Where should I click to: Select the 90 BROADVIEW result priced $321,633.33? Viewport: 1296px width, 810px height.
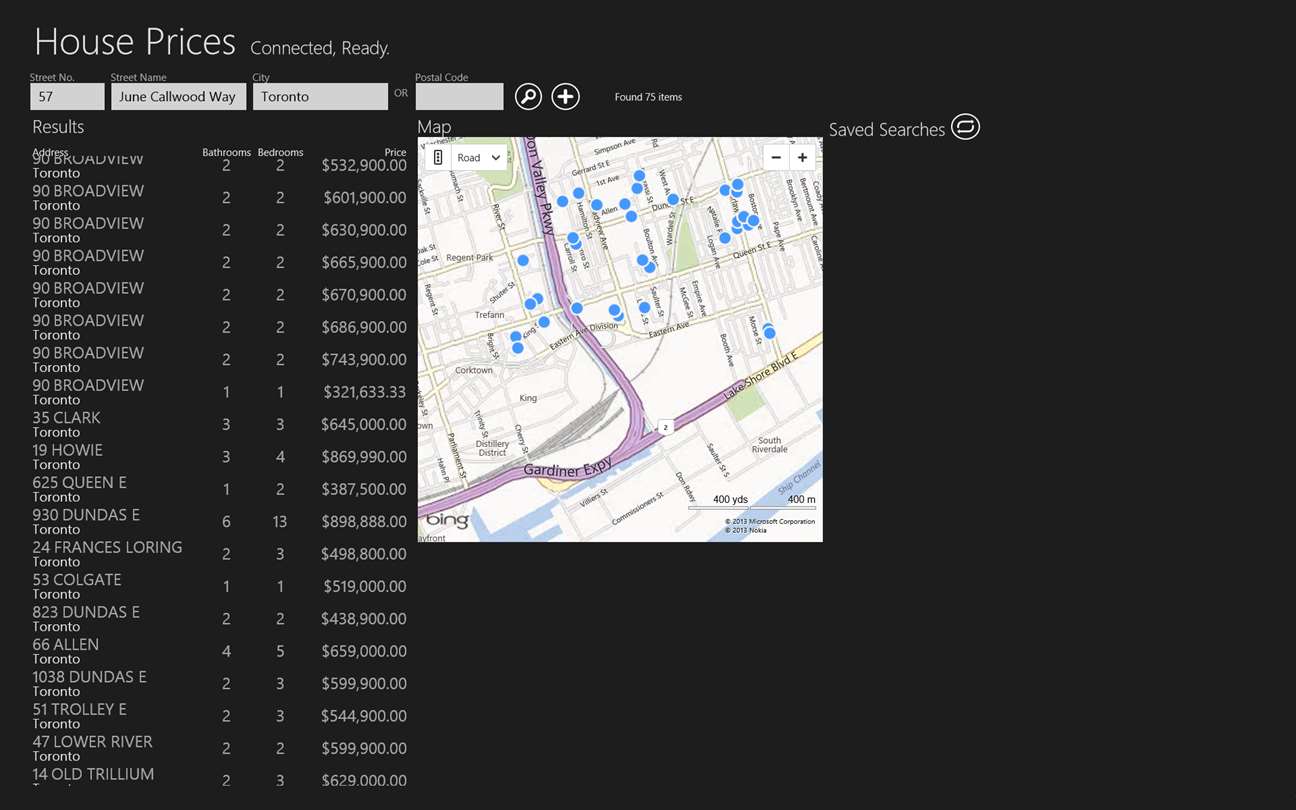(x=219, y=392)
